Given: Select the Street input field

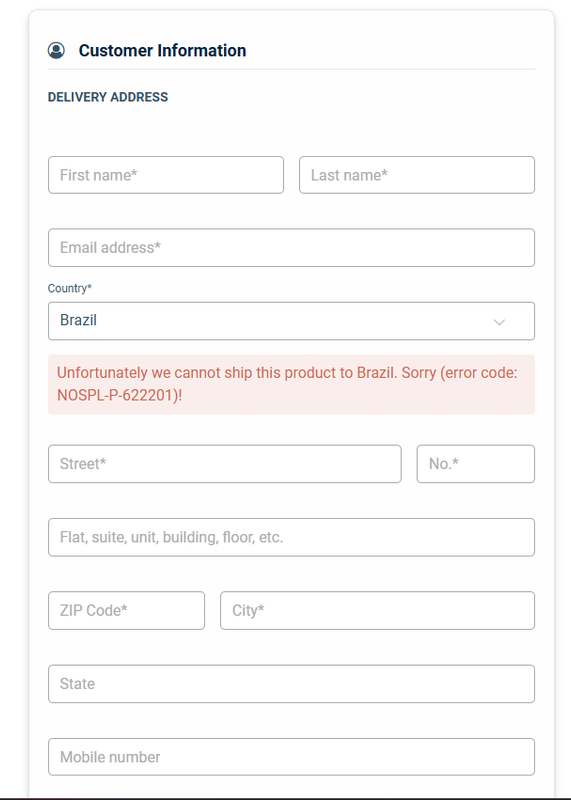Looking at the screenshot, I should [x=225, y=464].
